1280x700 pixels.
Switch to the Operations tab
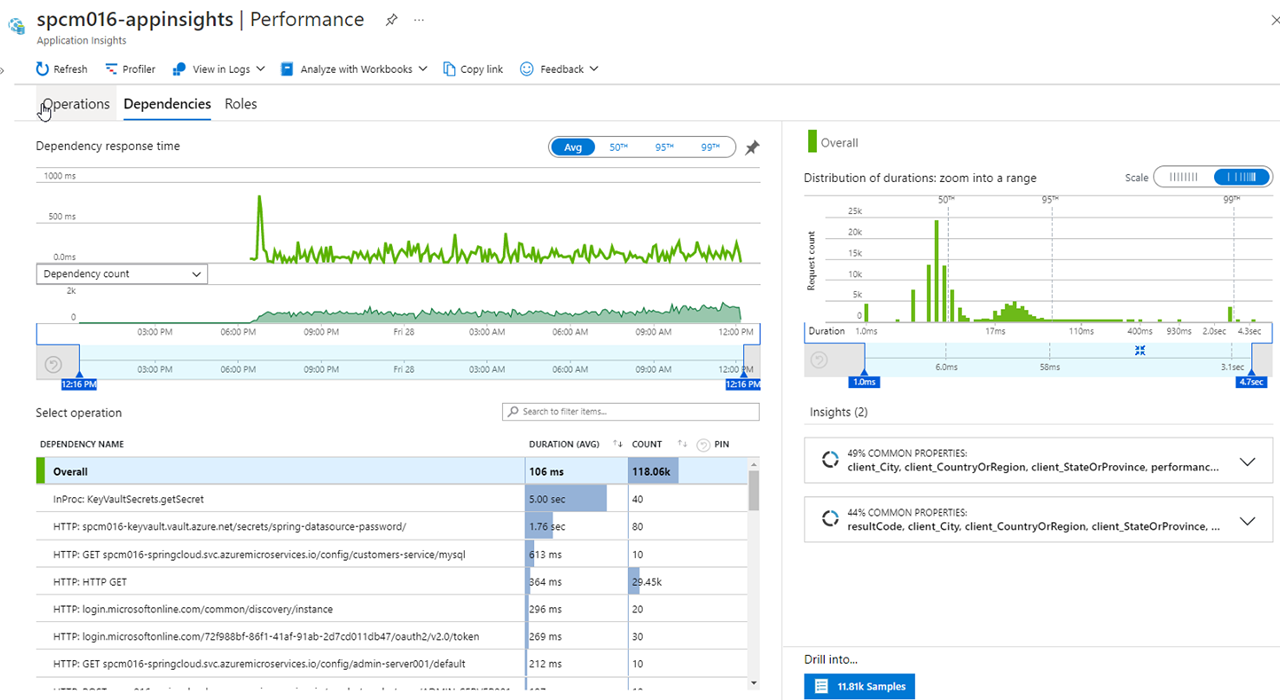[76, 104]
